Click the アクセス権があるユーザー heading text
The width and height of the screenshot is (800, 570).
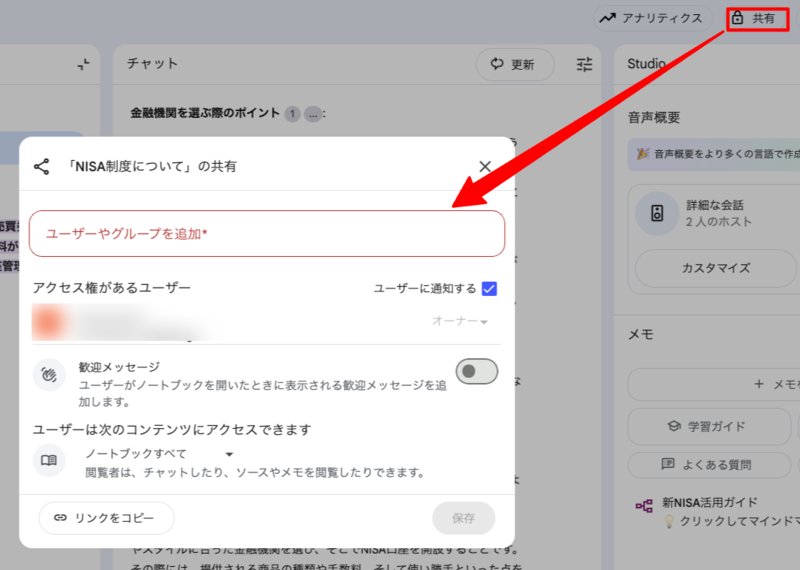(x=111, y=288)
